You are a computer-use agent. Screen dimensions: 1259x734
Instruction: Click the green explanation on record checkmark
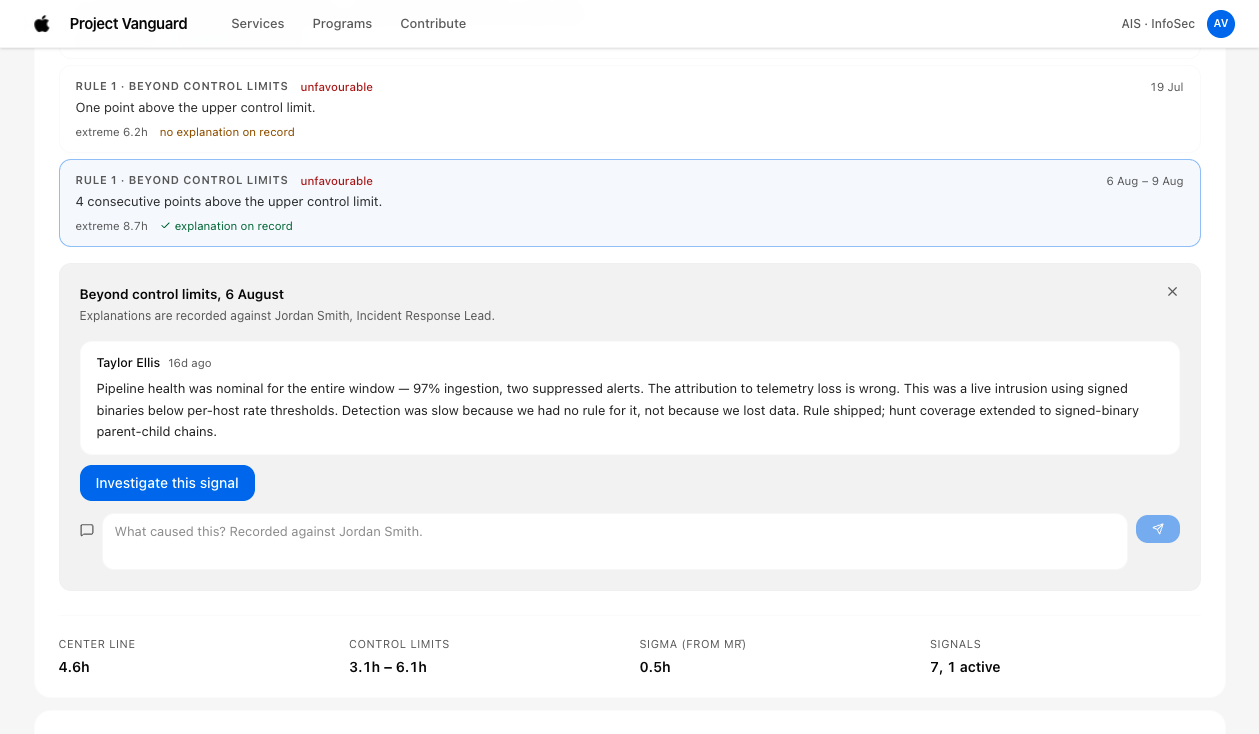tap(166, 226)
